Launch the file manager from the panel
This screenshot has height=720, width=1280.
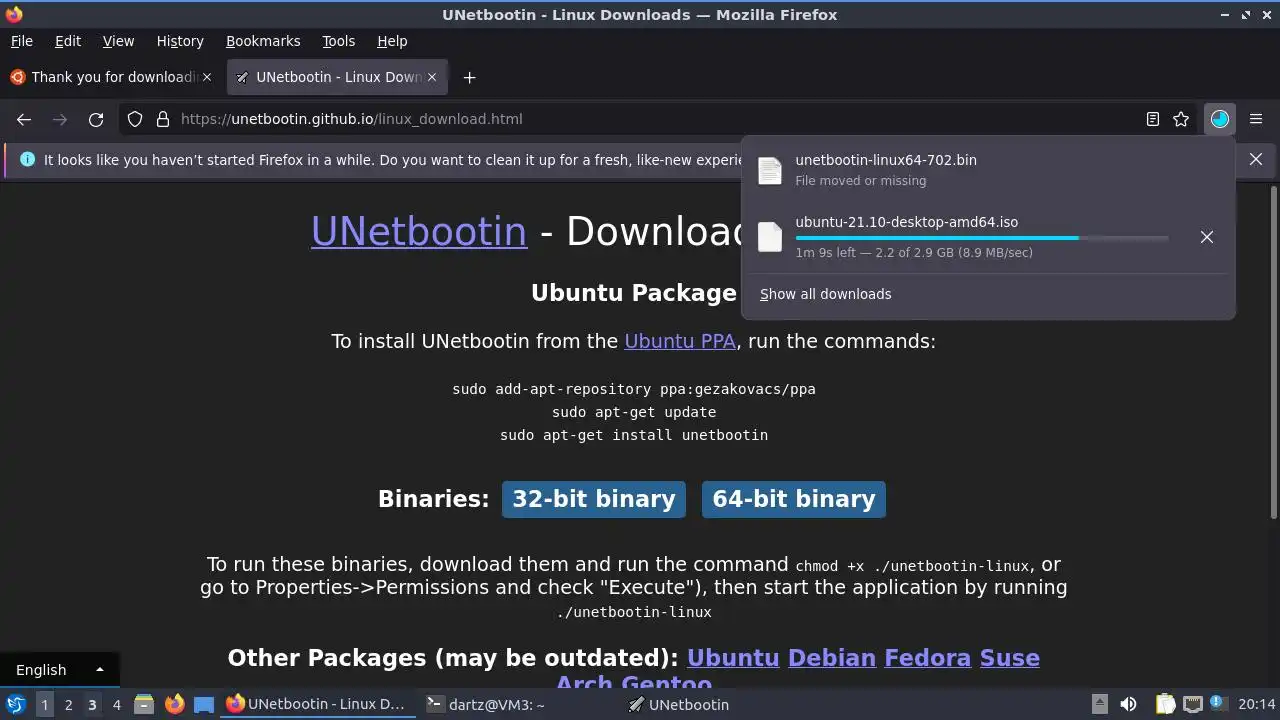coord(143,704)
